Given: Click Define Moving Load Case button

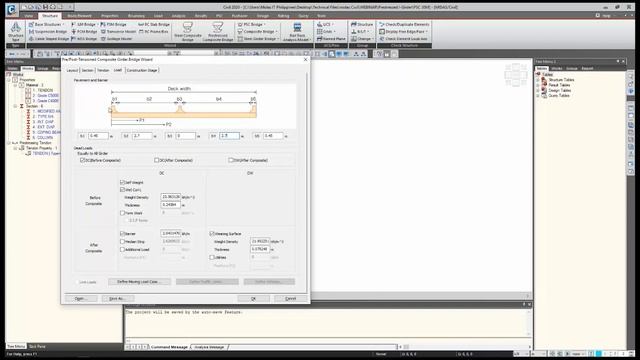Looking at the screenshot, I should tap(139, 282).
